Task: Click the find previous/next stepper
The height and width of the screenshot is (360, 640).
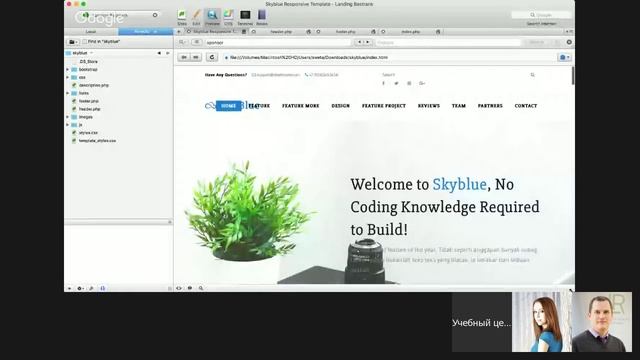Action: [x=363, y=42]
